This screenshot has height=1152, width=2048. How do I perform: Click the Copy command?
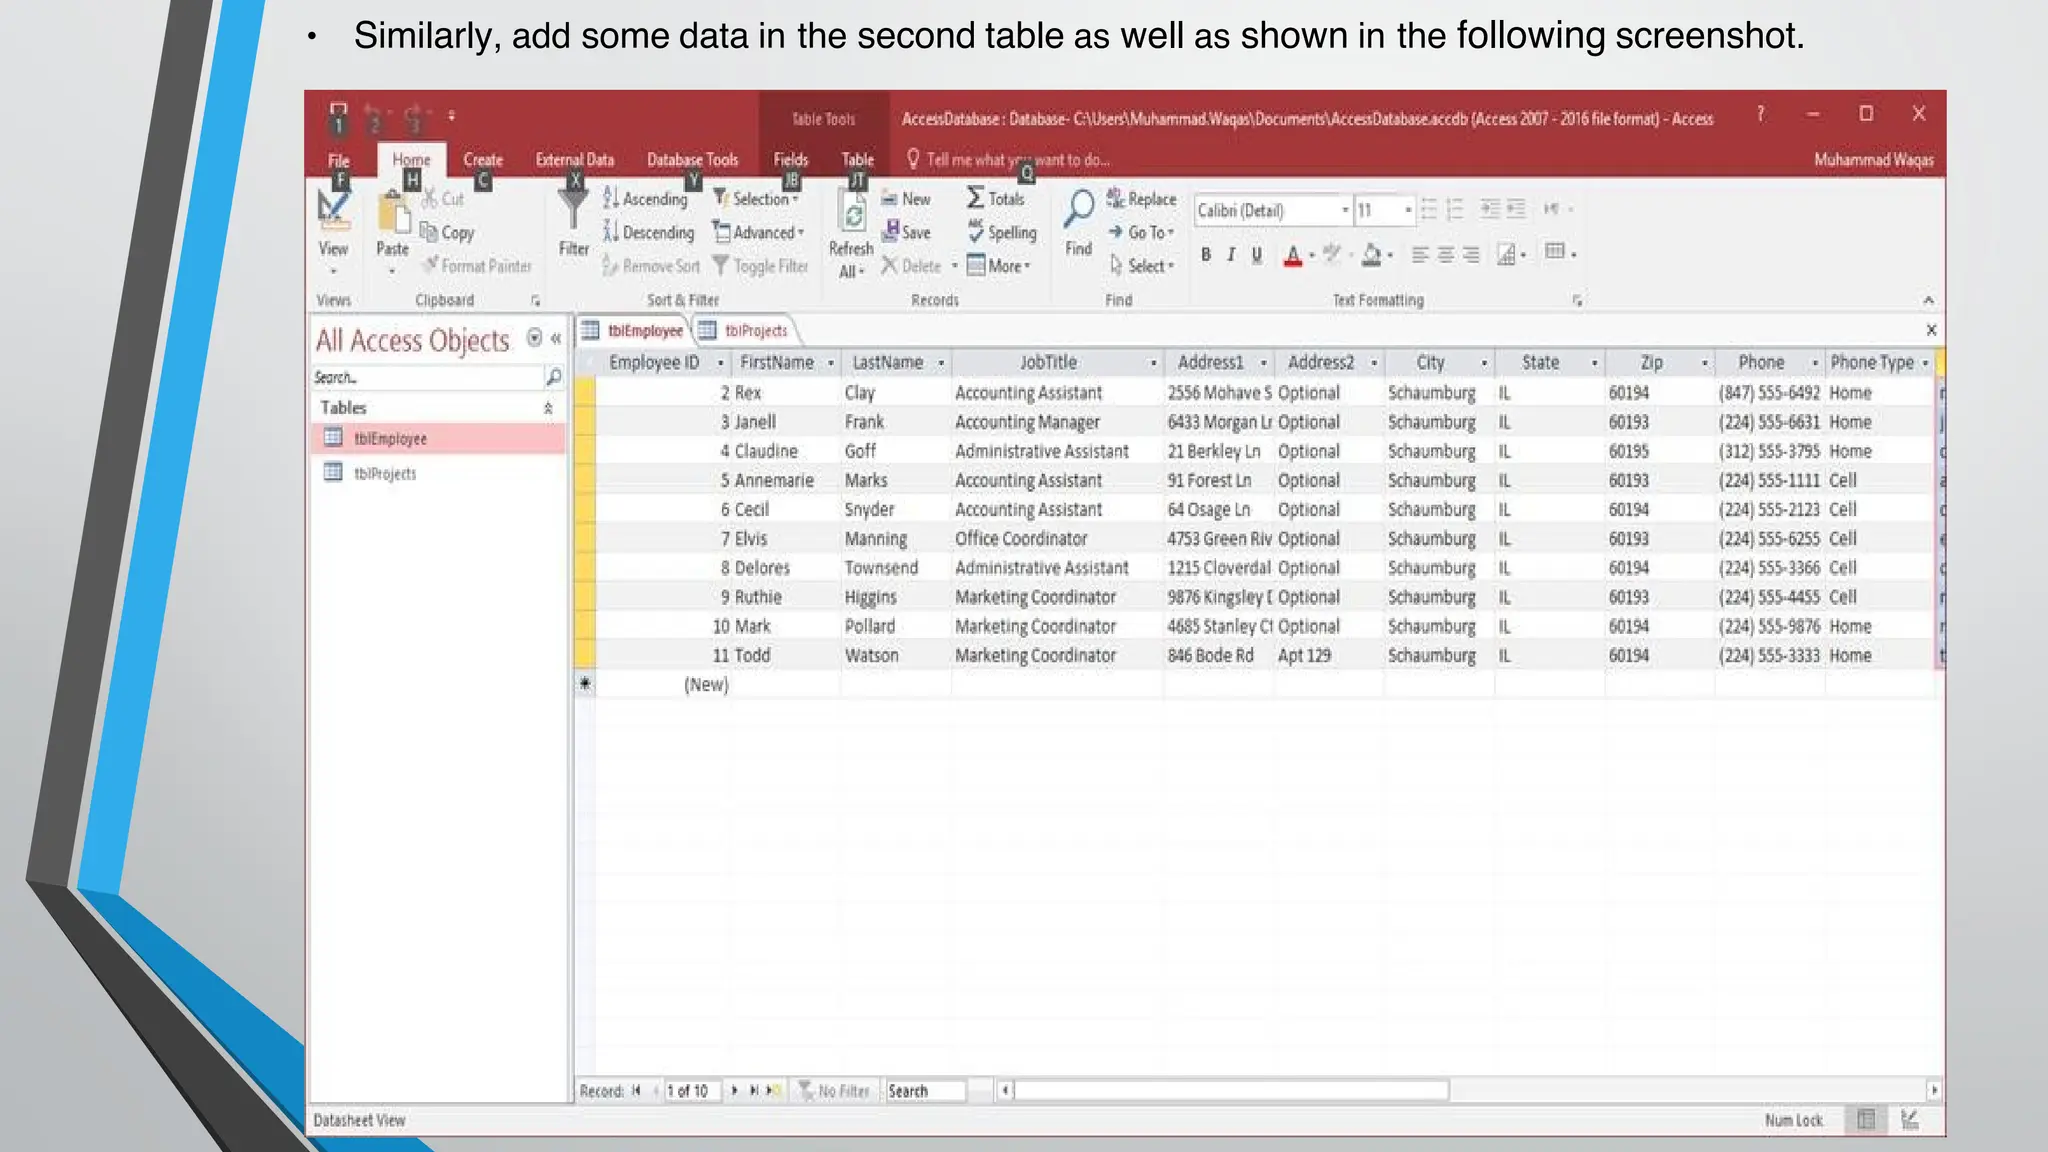tap(447, 232)
